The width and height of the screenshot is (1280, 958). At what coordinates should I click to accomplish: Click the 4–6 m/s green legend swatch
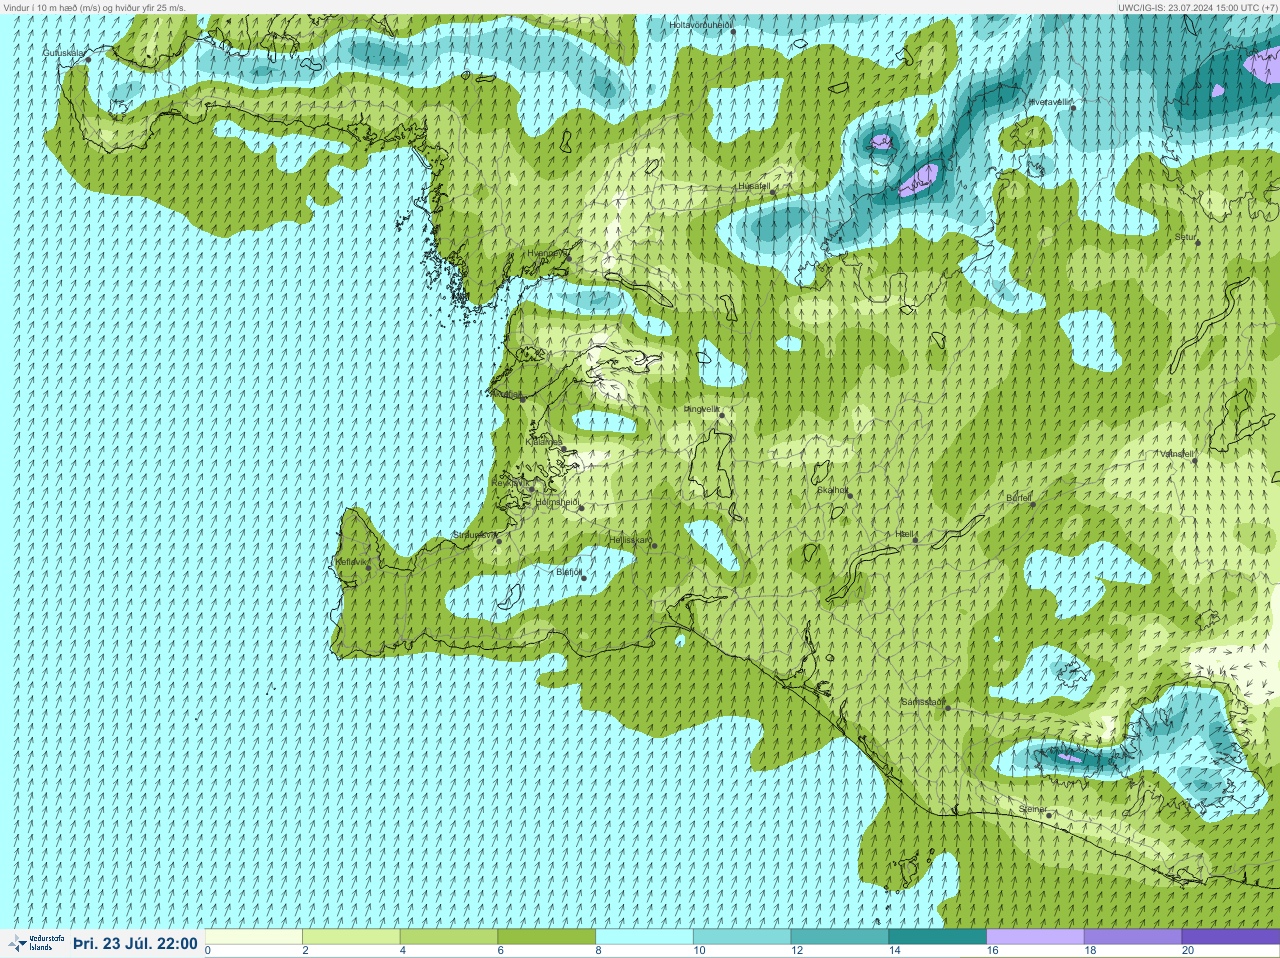(x=449, y=937)
